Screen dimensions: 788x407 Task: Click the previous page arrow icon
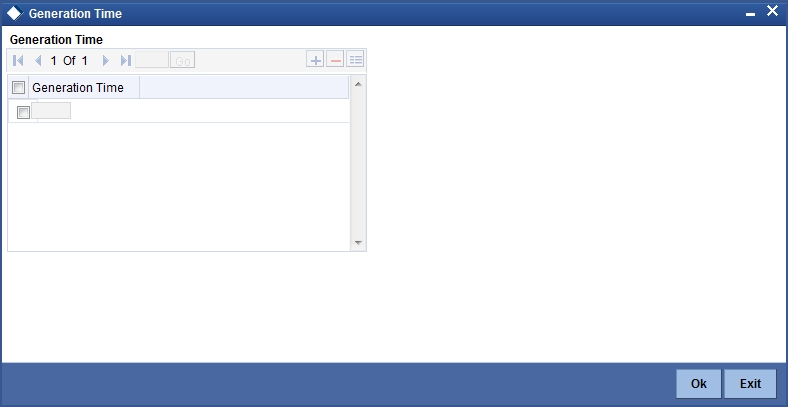pos(38,61)
